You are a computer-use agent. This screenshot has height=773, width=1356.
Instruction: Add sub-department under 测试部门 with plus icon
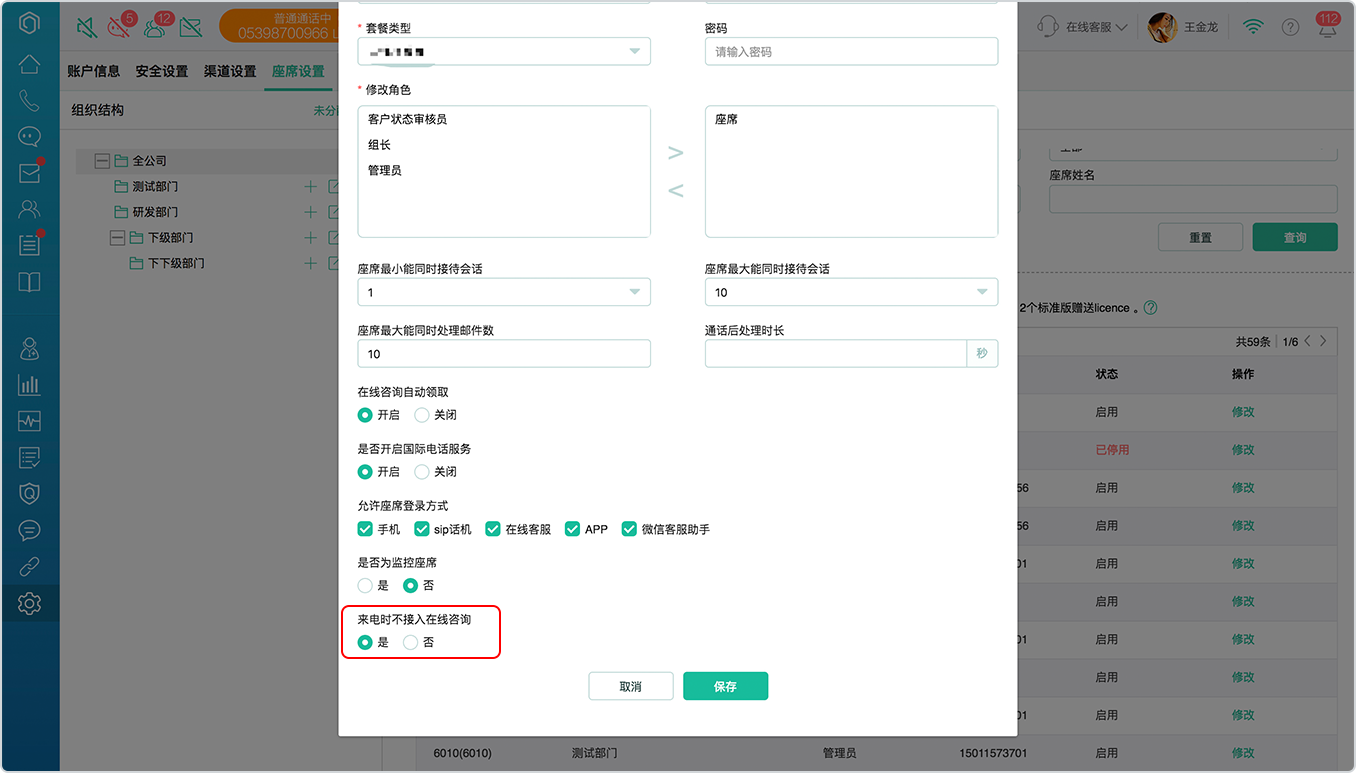310,186
